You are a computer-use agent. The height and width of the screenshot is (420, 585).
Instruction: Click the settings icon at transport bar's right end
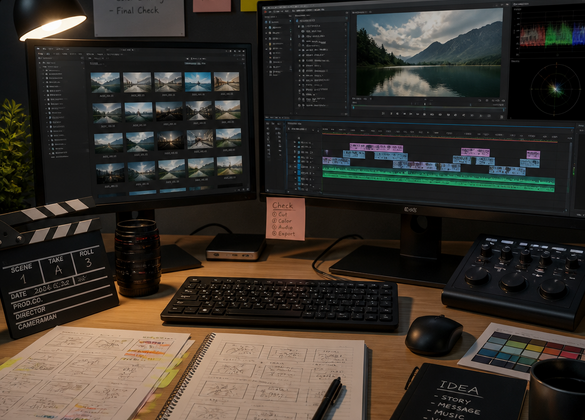tap(501, 116)
